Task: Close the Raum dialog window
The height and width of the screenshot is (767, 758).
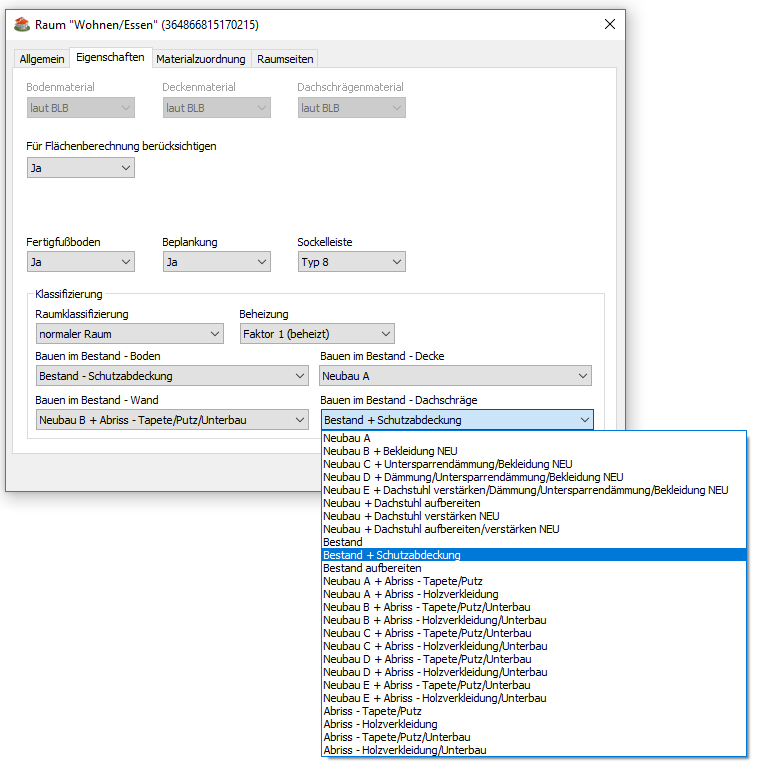Action: coord(610,24)
